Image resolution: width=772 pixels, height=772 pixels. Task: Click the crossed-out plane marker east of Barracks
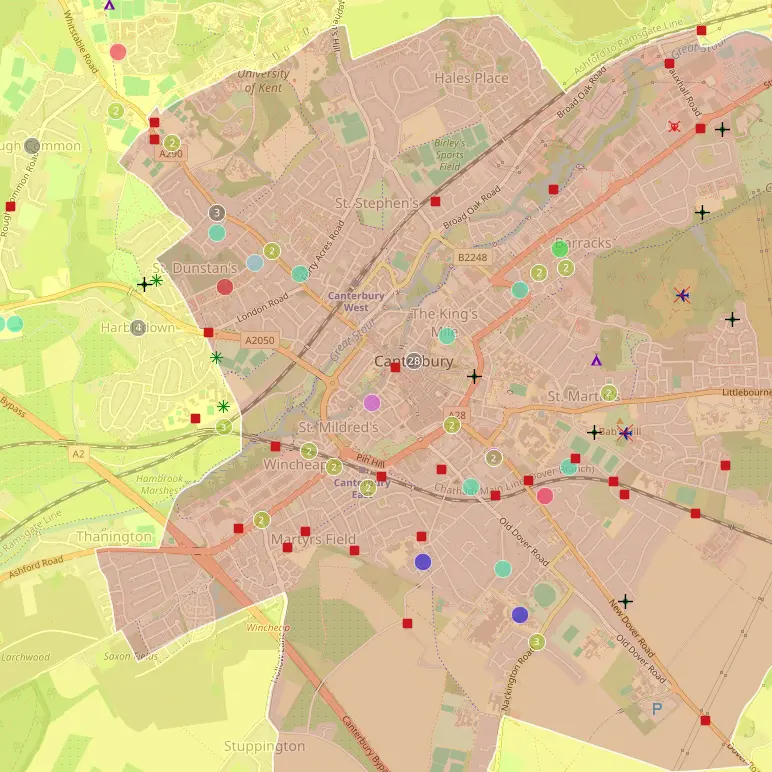(682, 295)
